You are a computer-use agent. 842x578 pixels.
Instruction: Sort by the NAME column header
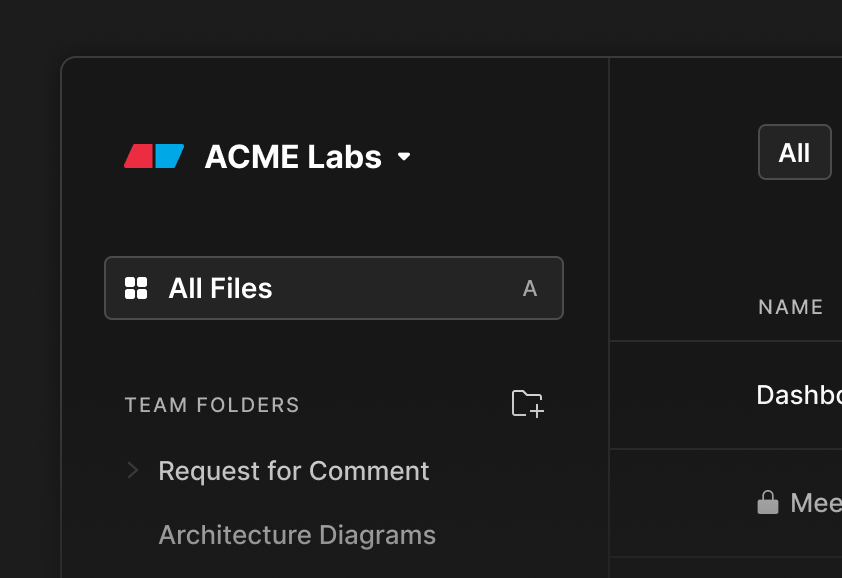(x=790, y=307)
